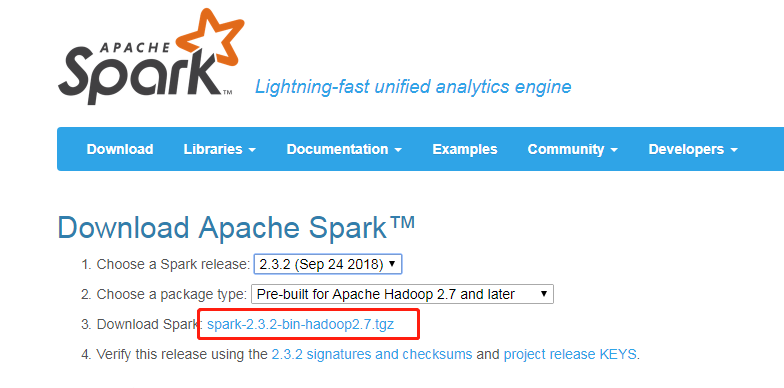
Task: Open the Spark release selector 2.3.2
Action: tap(328, 264)
